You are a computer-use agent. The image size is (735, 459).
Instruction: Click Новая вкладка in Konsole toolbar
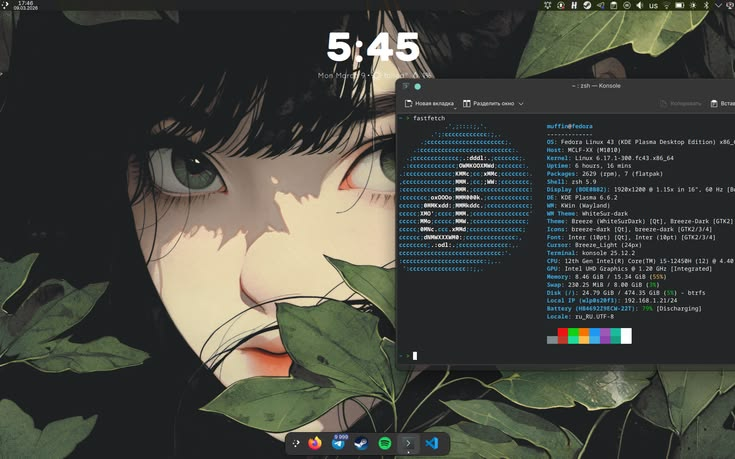coord(429,104)
